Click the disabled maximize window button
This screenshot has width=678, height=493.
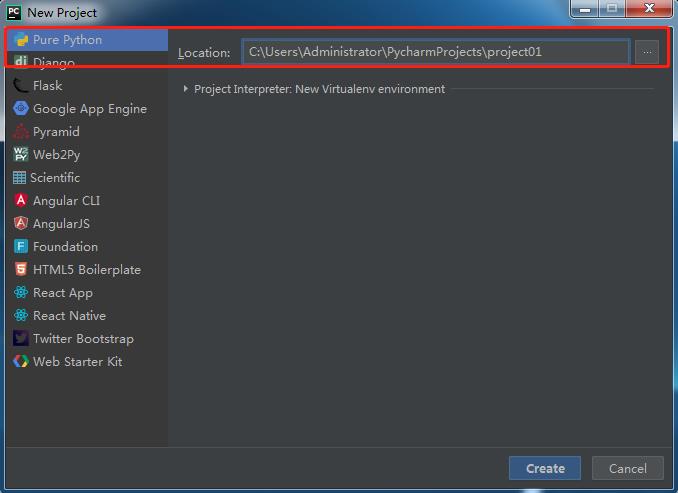tap(612, 8)
